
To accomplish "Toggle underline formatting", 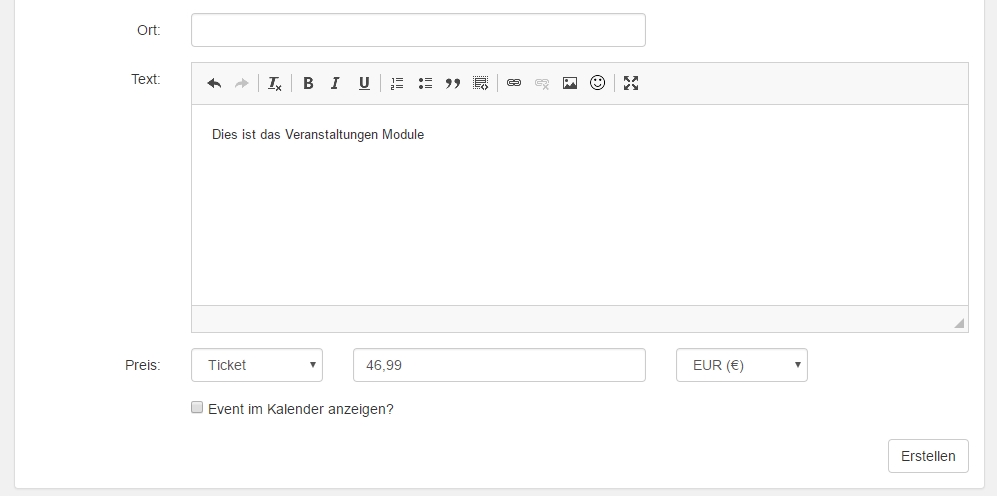I will click(364, 83).
